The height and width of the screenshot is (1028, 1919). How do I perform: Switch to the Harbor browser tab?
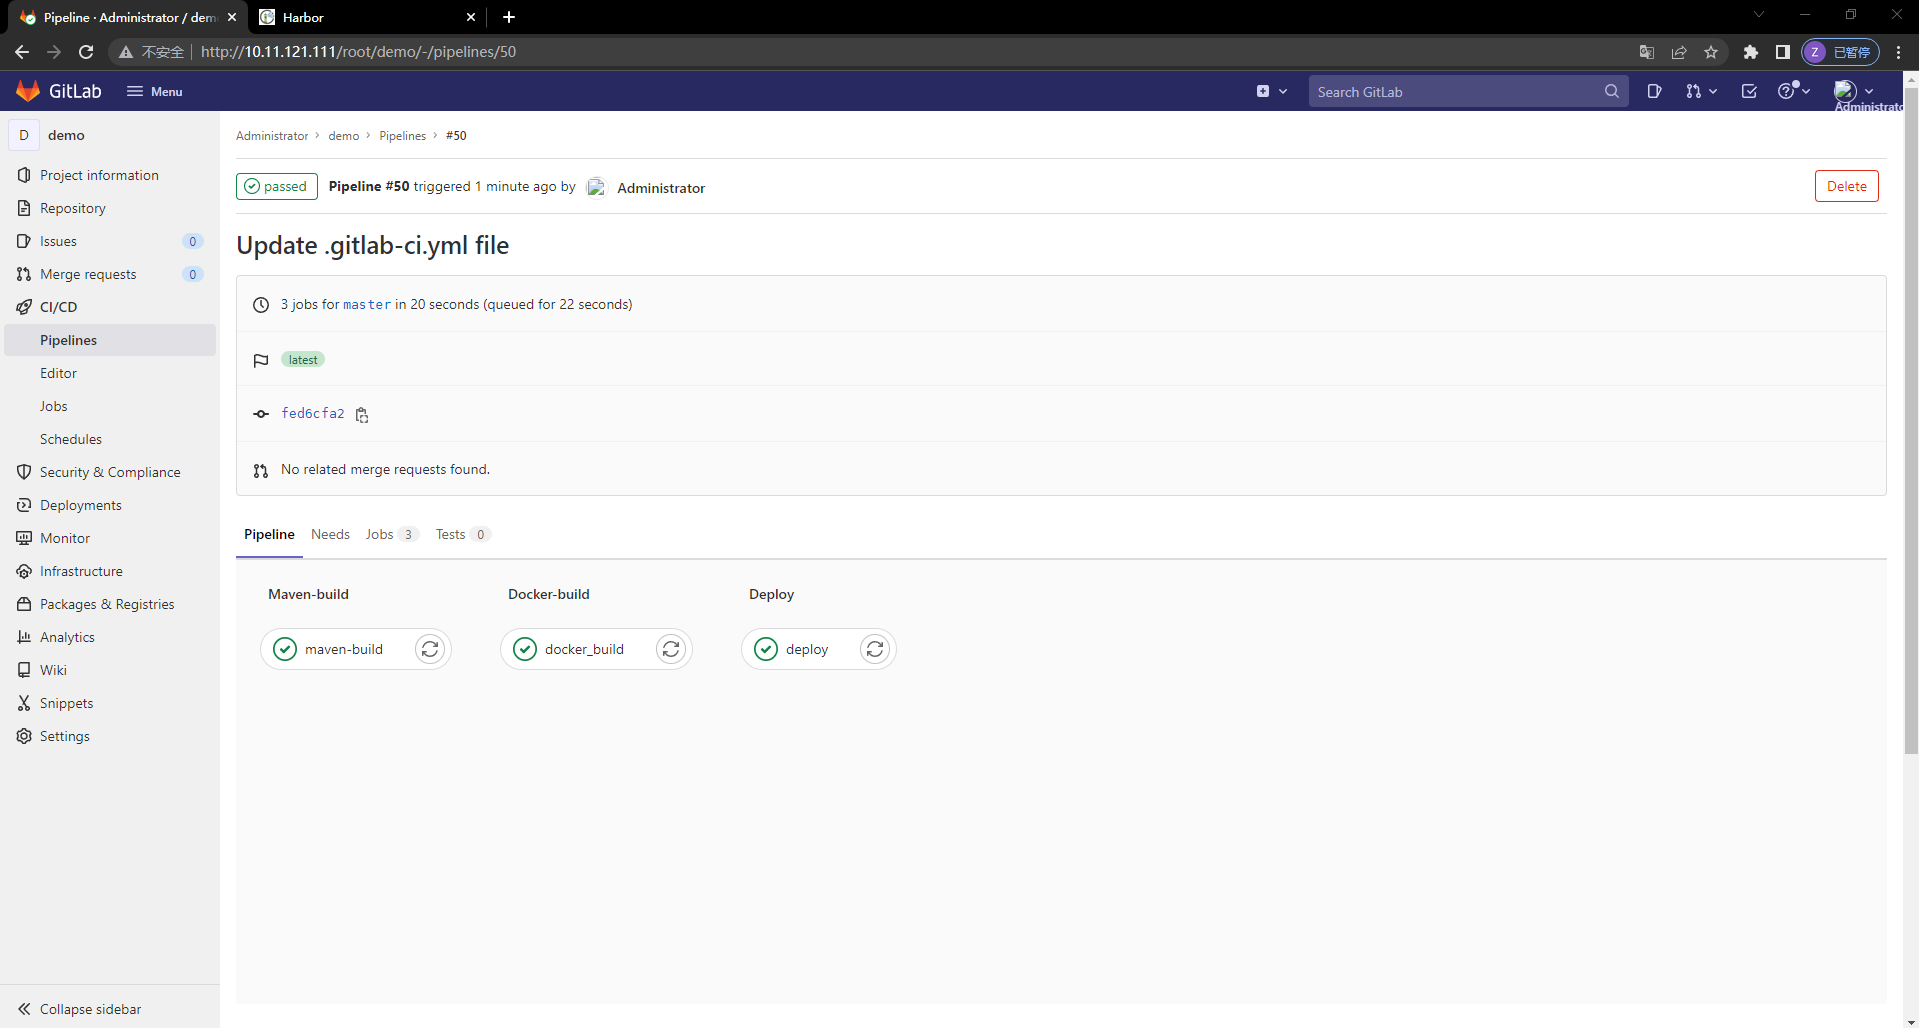coord(368,17)
